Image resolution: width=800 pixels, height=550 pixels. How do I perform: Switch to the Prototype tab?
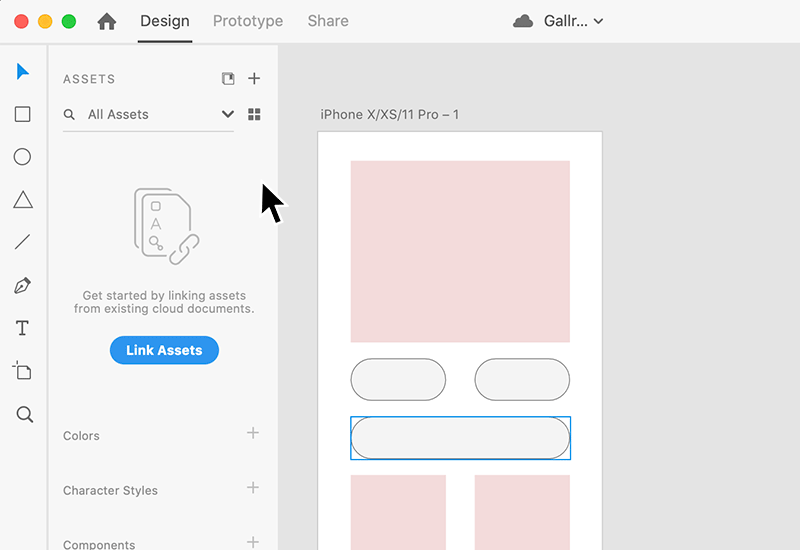click(248, 21)
